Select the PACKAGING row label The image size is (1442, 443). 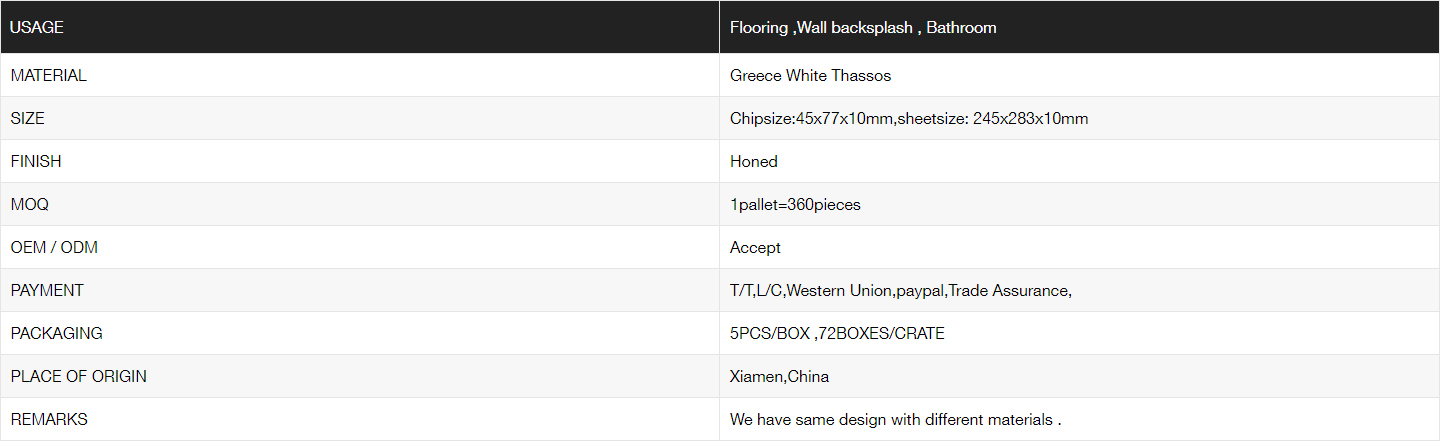coord(57,333)
